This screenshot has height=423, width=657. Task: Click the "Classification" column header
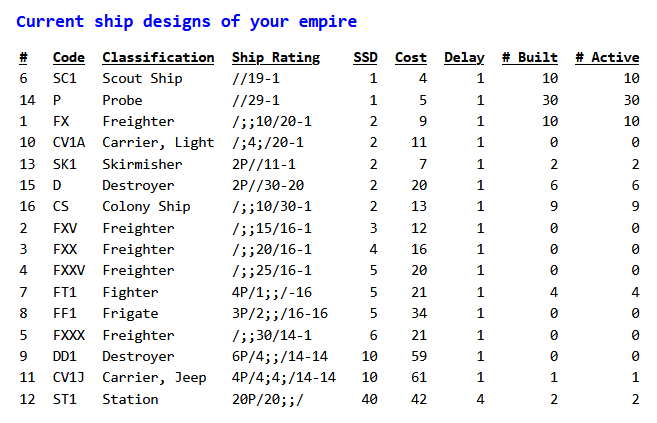point(158,57)
